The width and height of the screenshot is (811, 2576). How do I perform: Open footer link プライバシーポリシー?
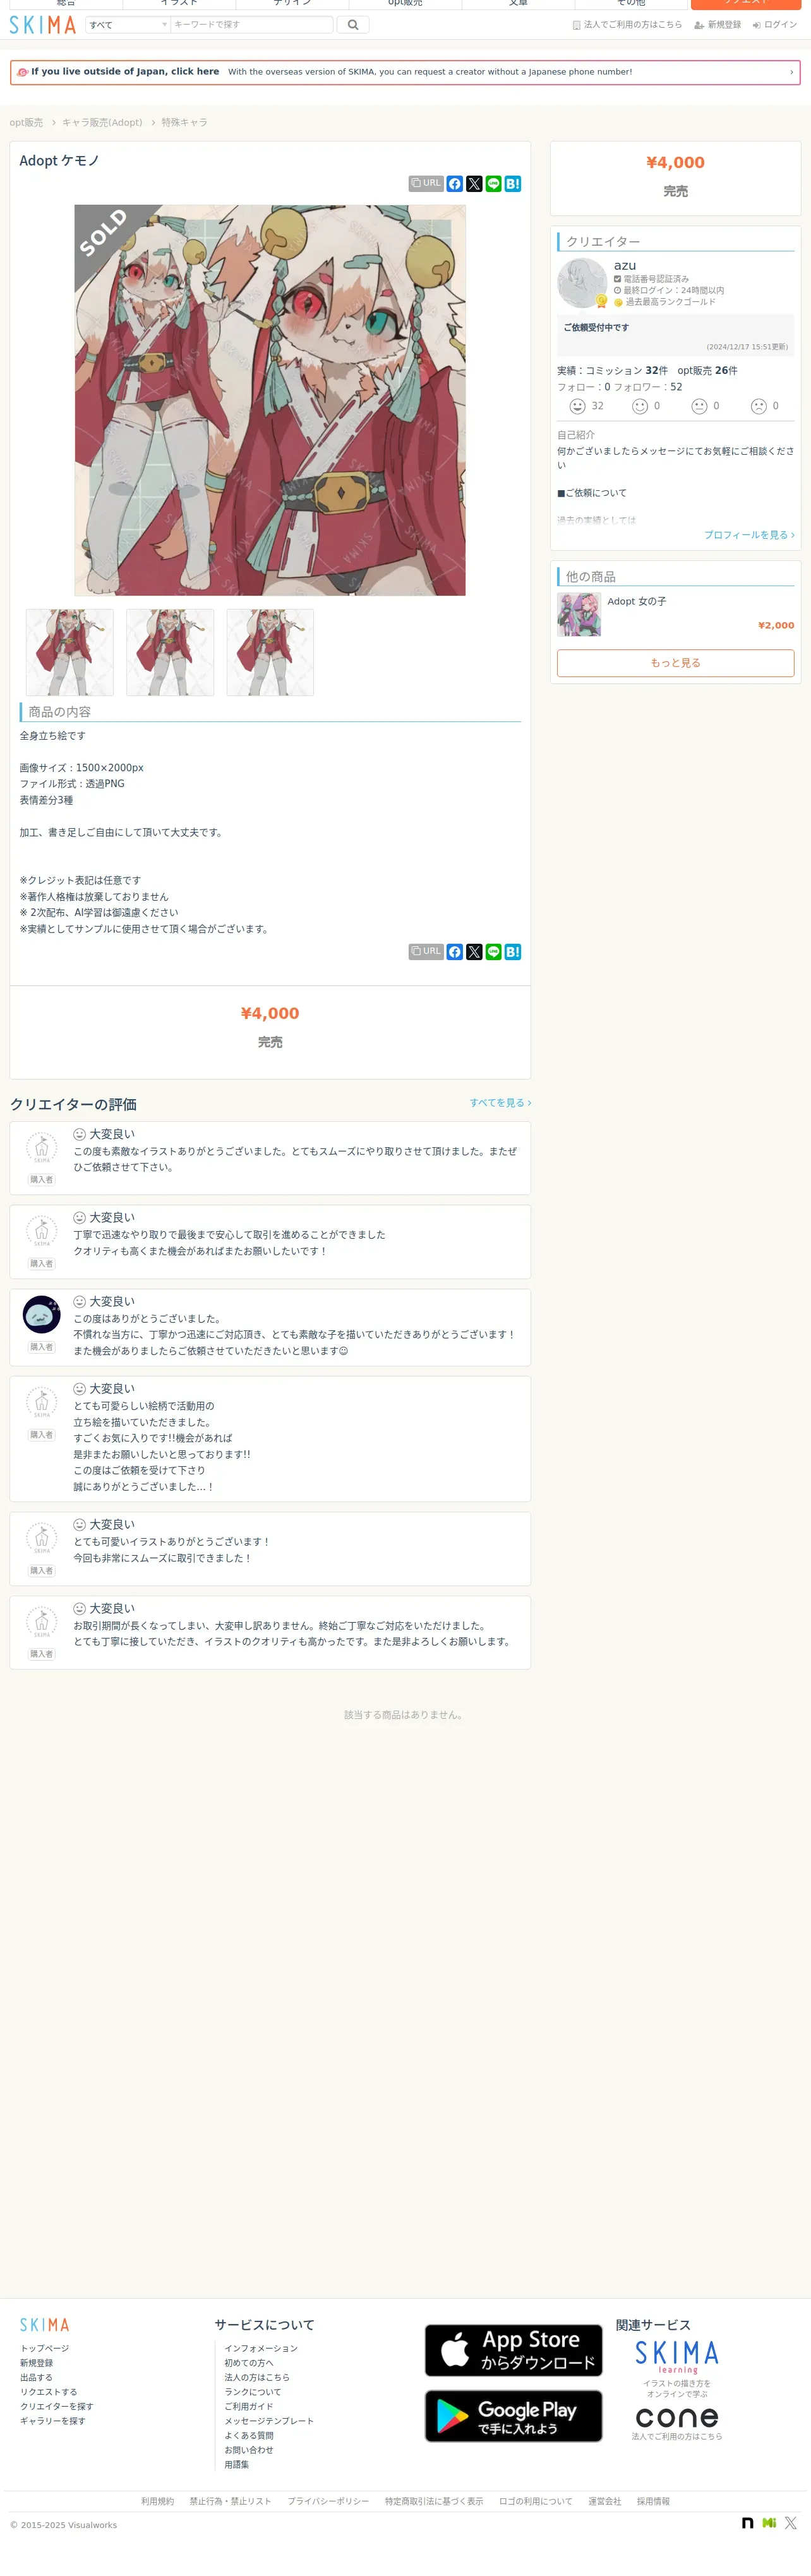328,2502
